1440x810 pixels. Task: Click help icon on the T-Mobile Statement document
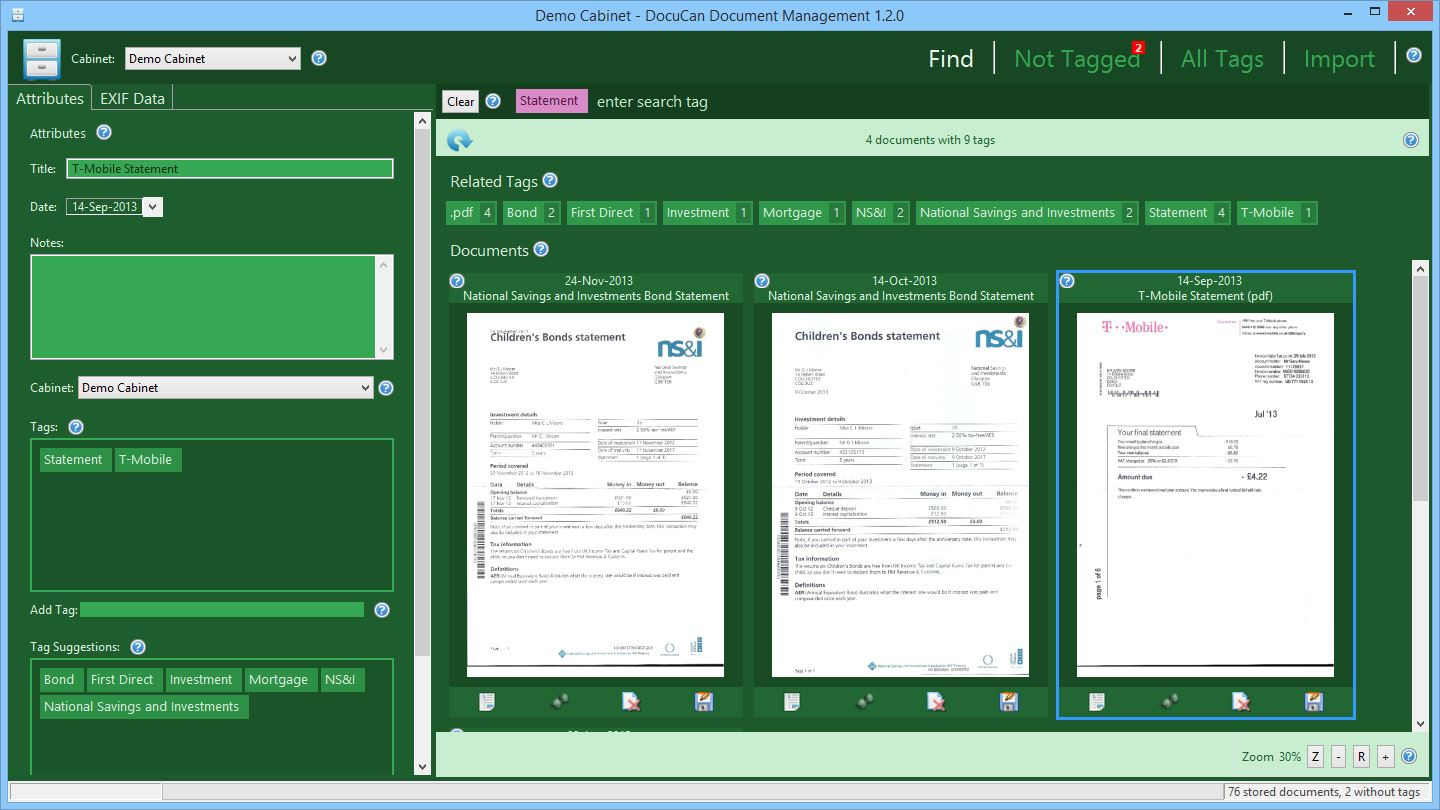click(1067, 281)
